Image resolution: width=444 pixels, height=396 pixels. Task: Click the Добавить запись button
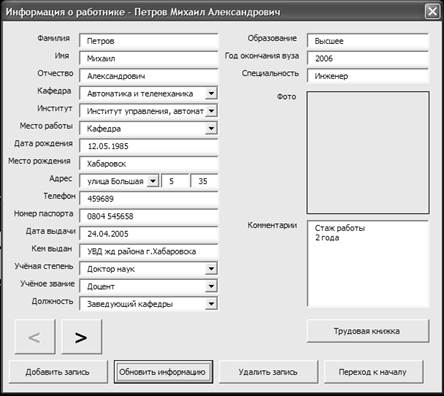coord(58,372)
